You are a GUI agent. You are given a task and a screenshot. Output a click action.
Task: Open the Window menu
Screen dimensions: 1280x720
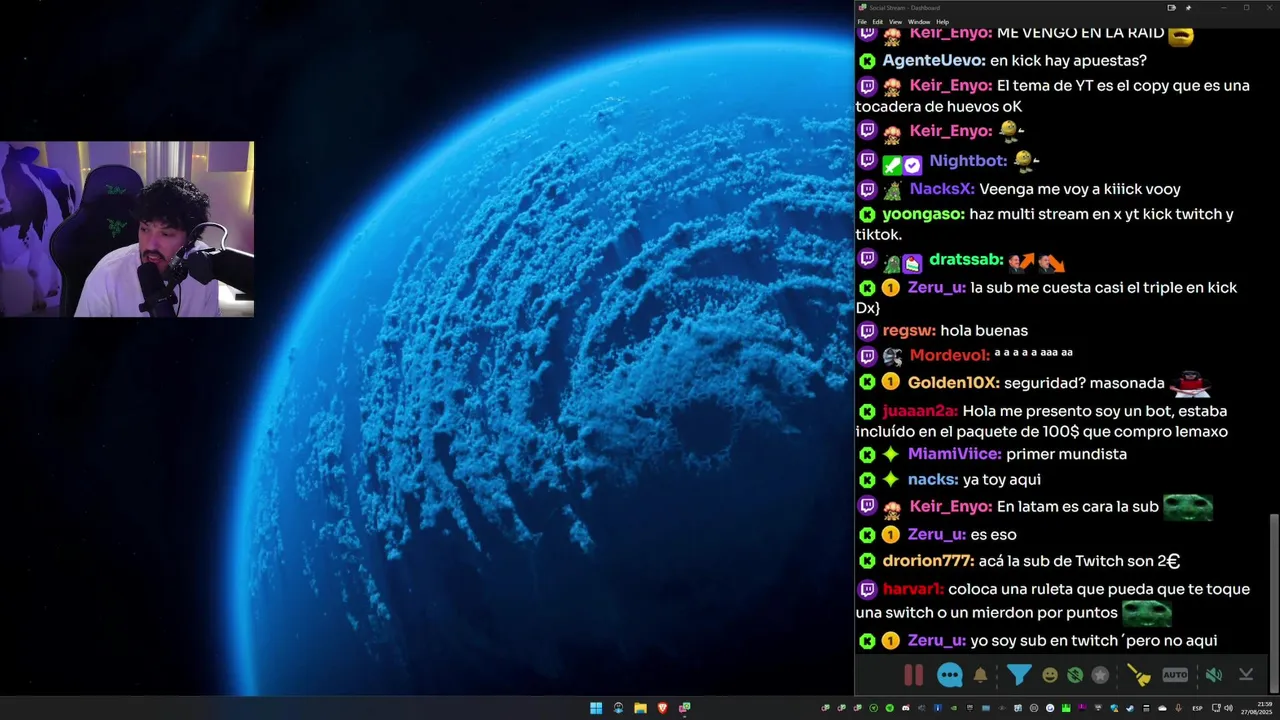pyautogui.click(x=918, y=21)
